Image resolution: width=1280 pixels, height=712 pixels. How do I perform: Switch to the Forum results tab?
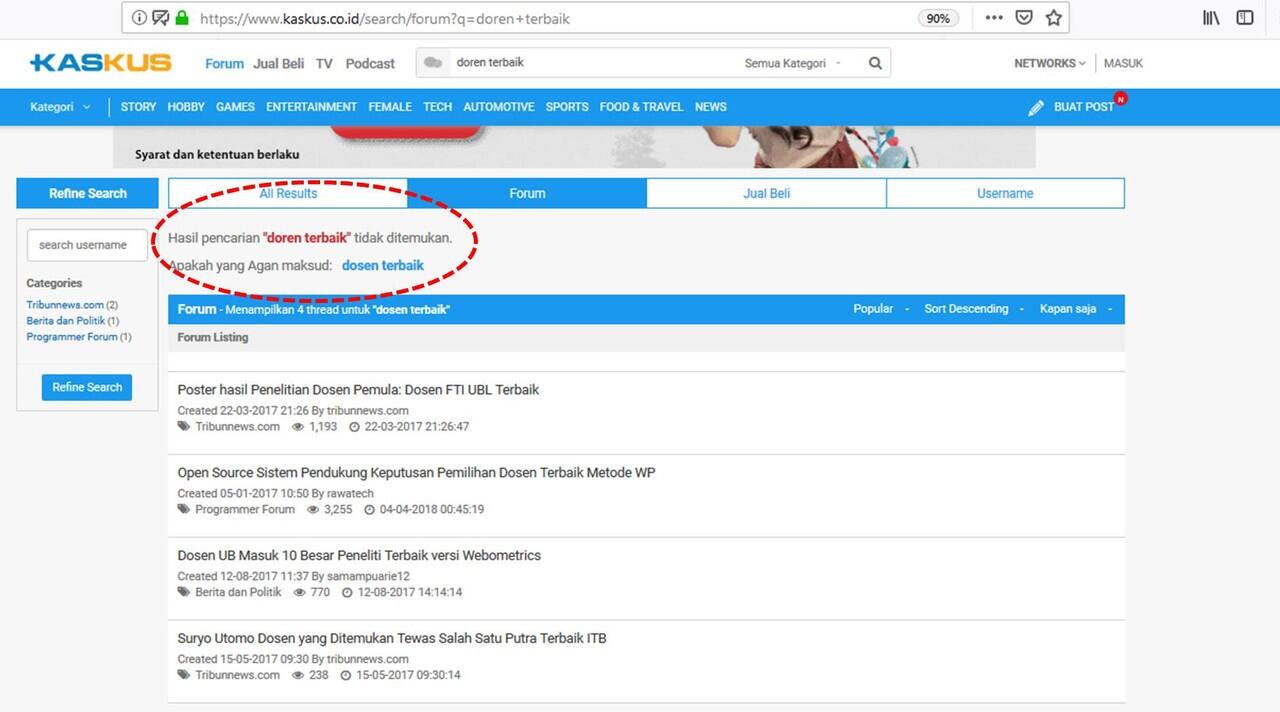click(527, 193)
